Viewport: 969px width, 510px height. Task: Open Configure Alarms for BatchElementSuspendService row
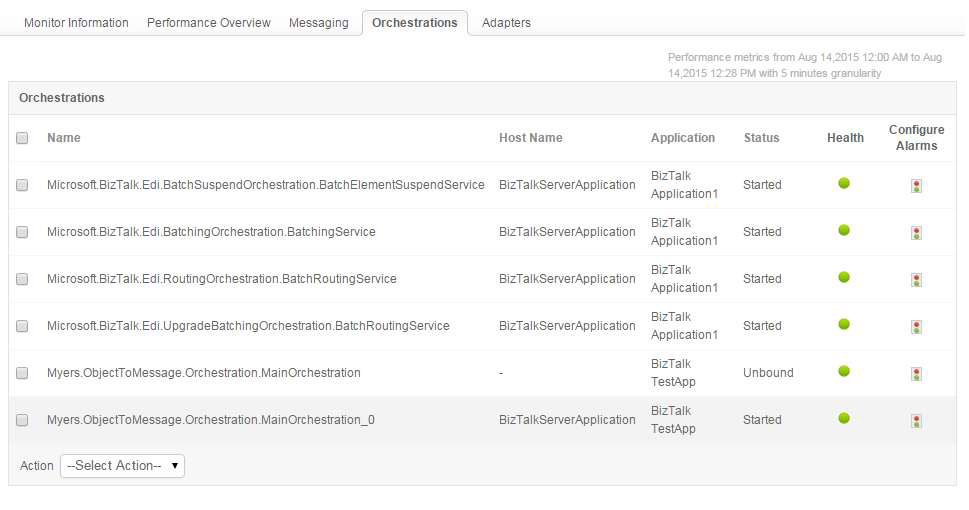tap(916, 186)
